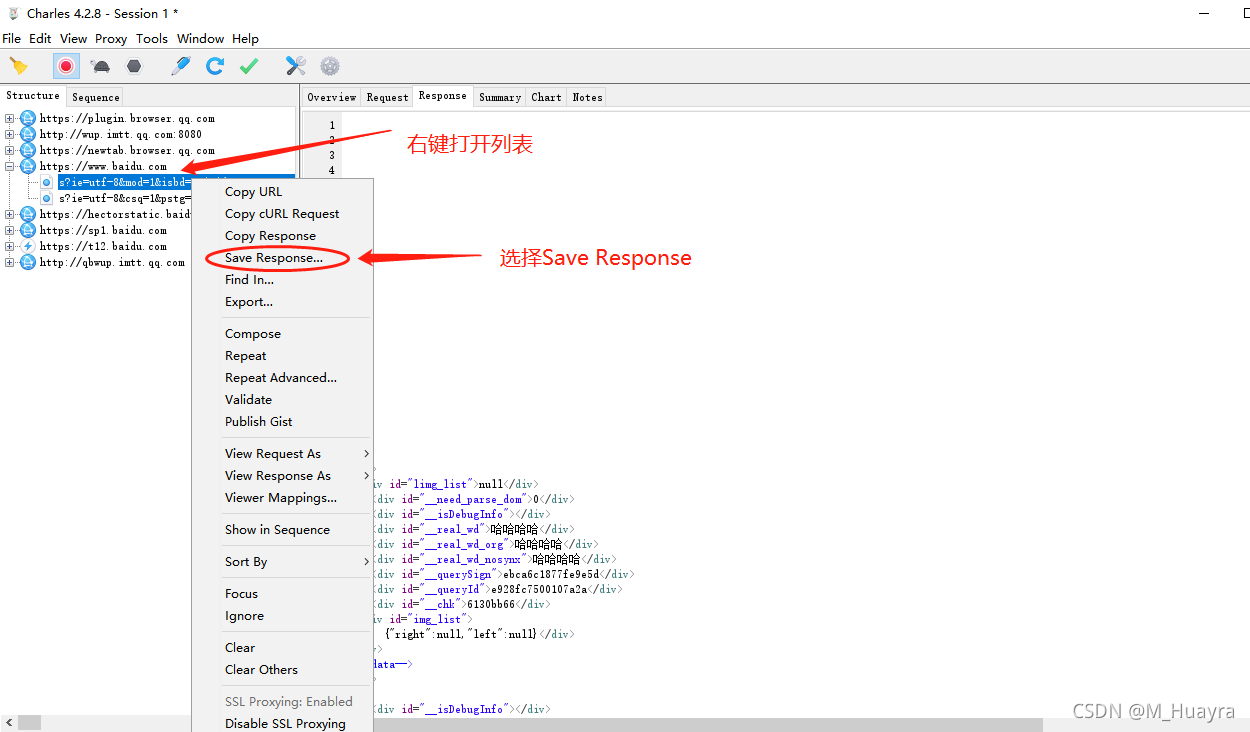Toggle throttling with the turtle icon
This screenshot has width=1250, height=732.
point(100,66)
